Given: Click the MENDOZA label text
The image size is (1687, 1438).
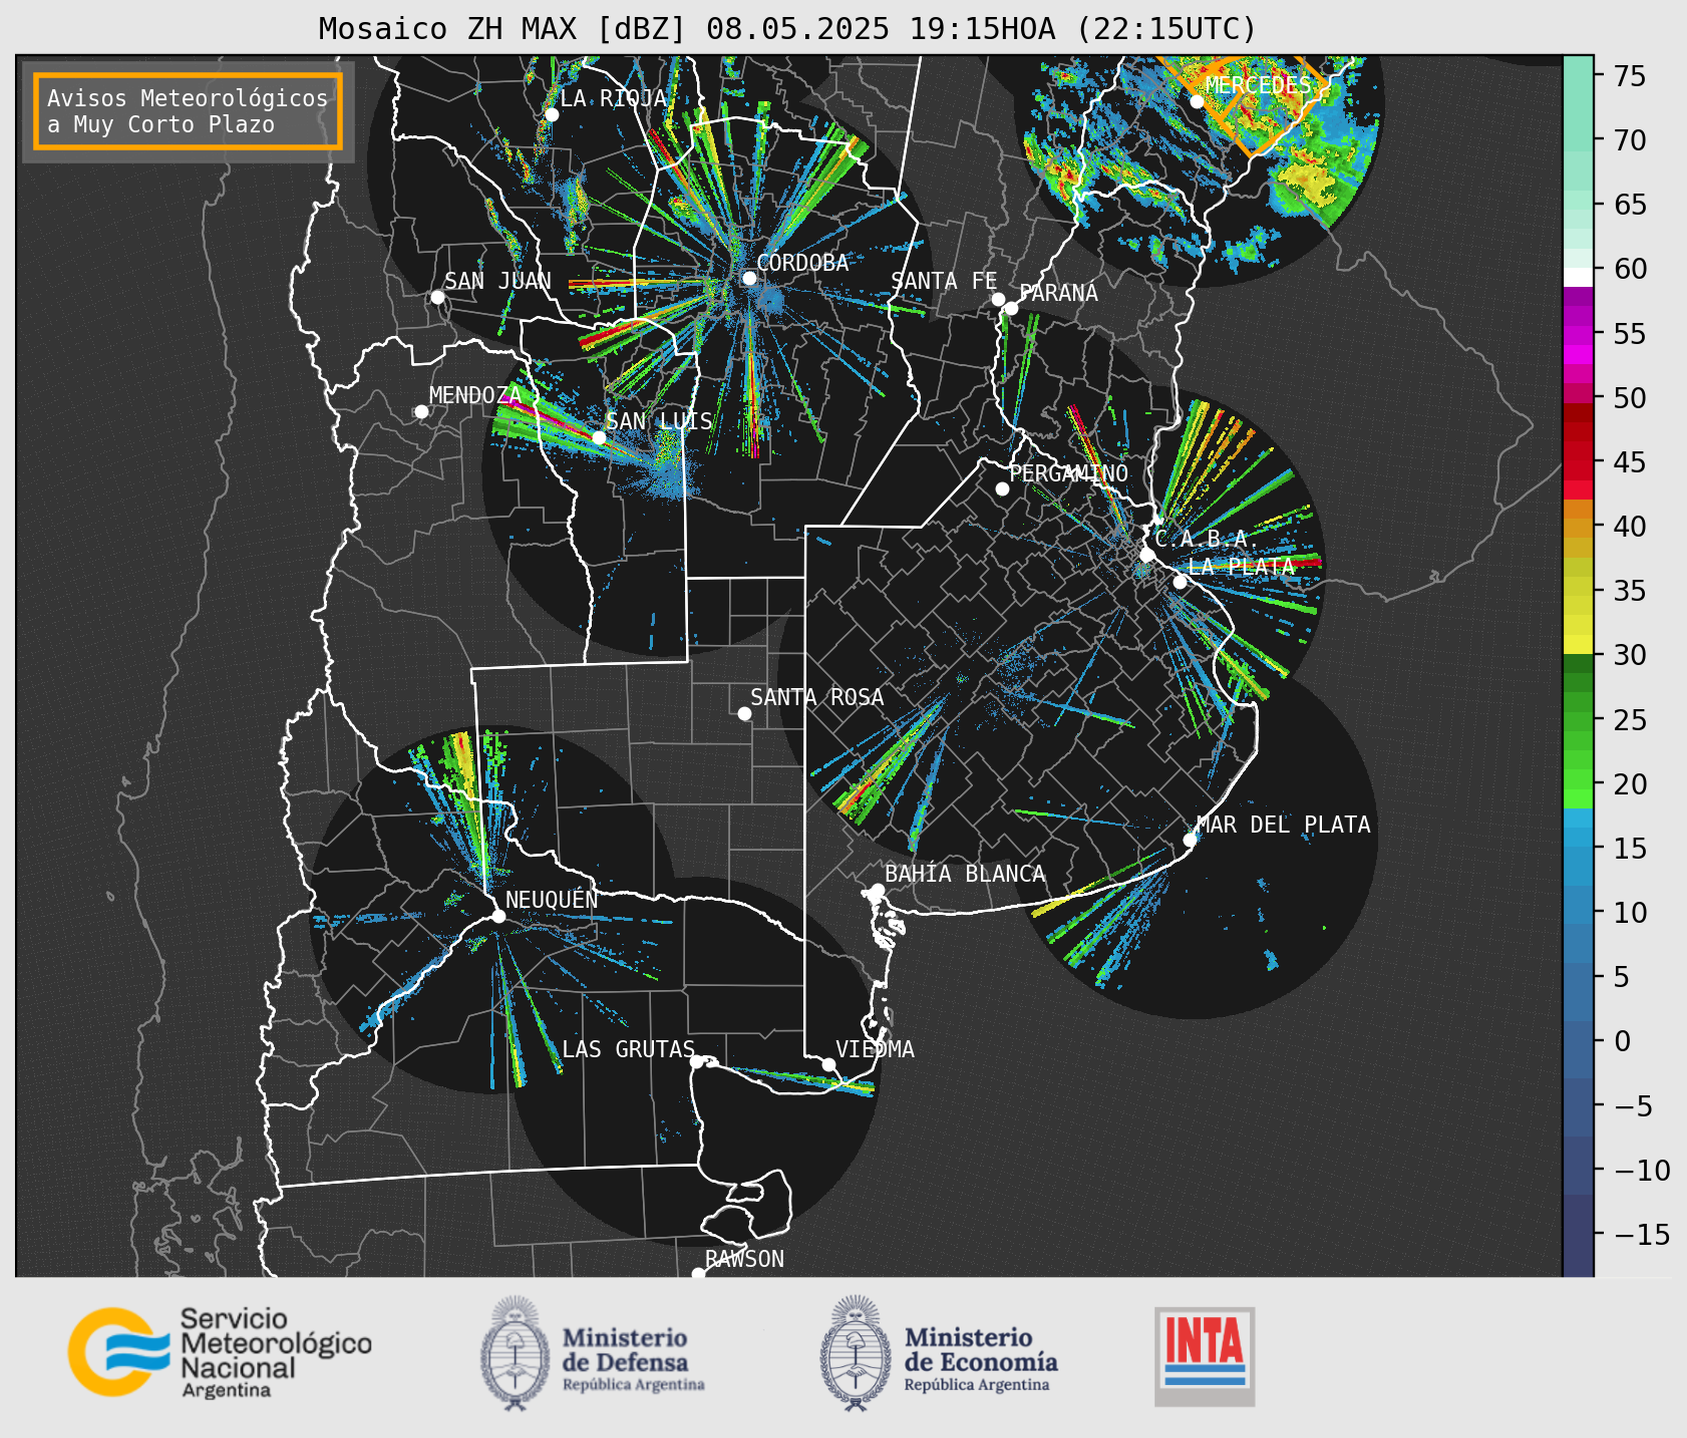Looking at the screenshot, I should (475, 396).
